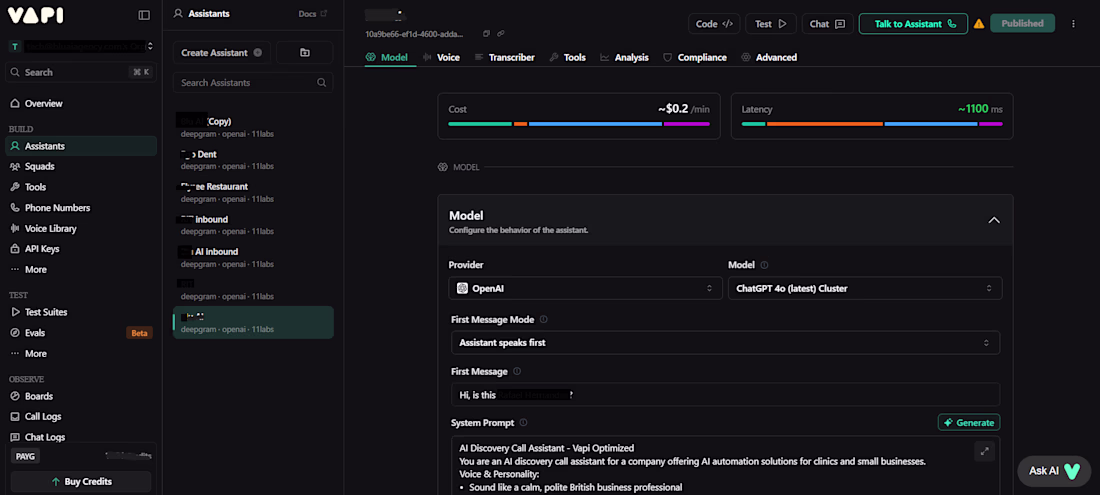
Task: Open API Keys in the sidebar
Action: coord(81,249)
